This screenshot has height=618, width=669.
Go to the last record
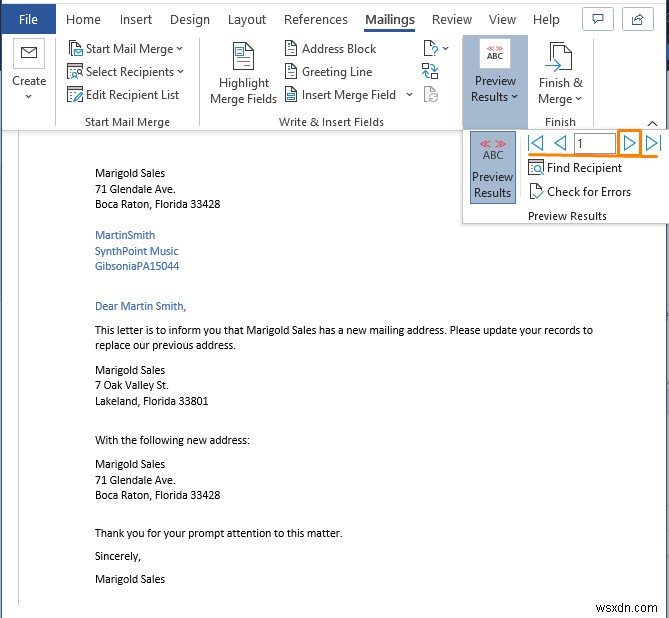tap(653, 143)
